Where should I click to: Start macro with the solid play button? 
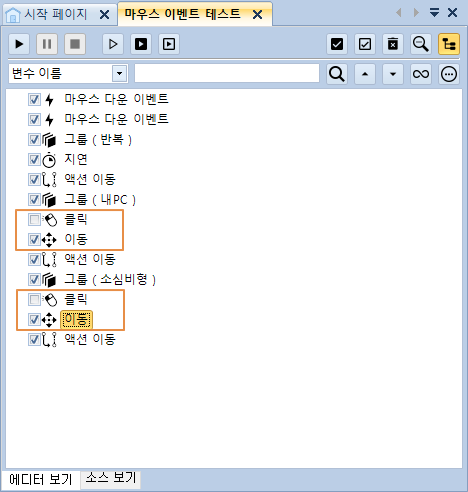(19, 44)
